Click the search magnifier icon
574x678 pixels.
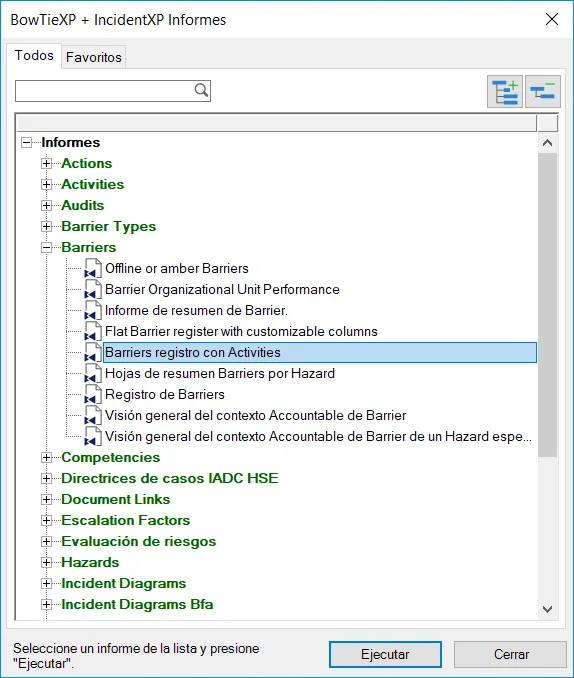pos(201,90)
